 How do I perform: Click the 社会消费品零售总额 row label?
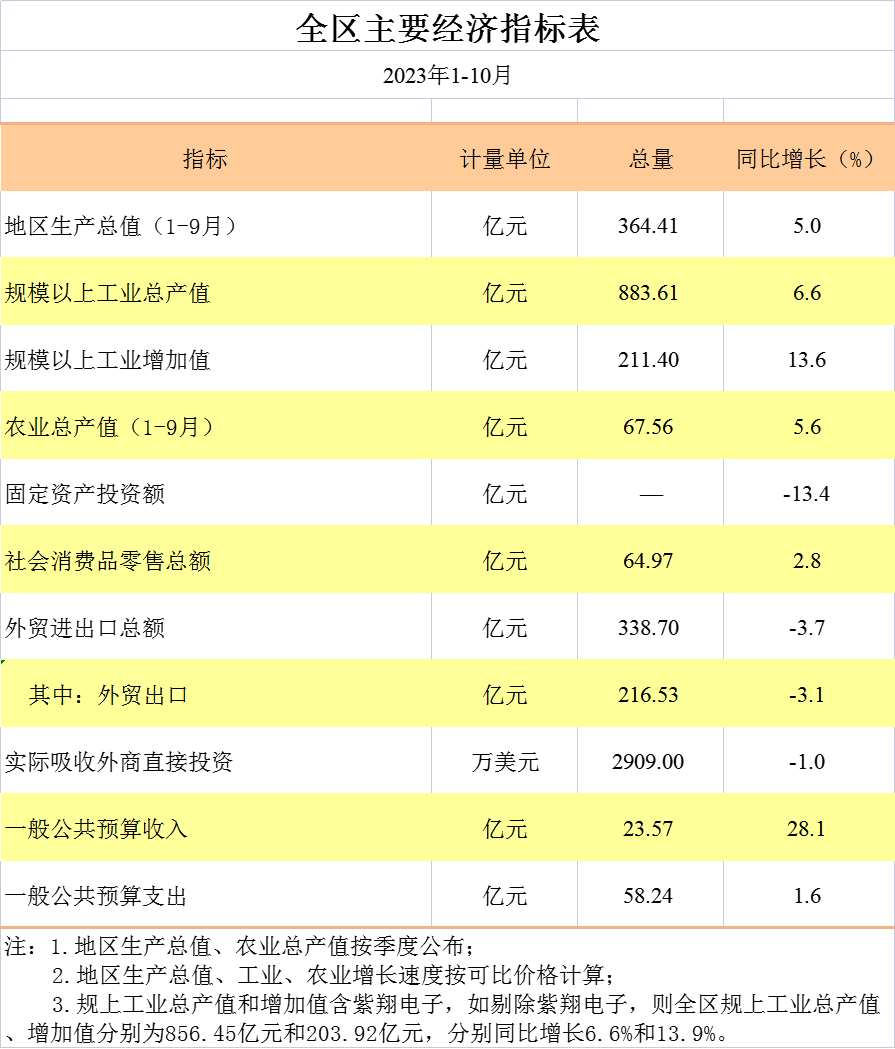pyautogui.click(x=108, y=561)
